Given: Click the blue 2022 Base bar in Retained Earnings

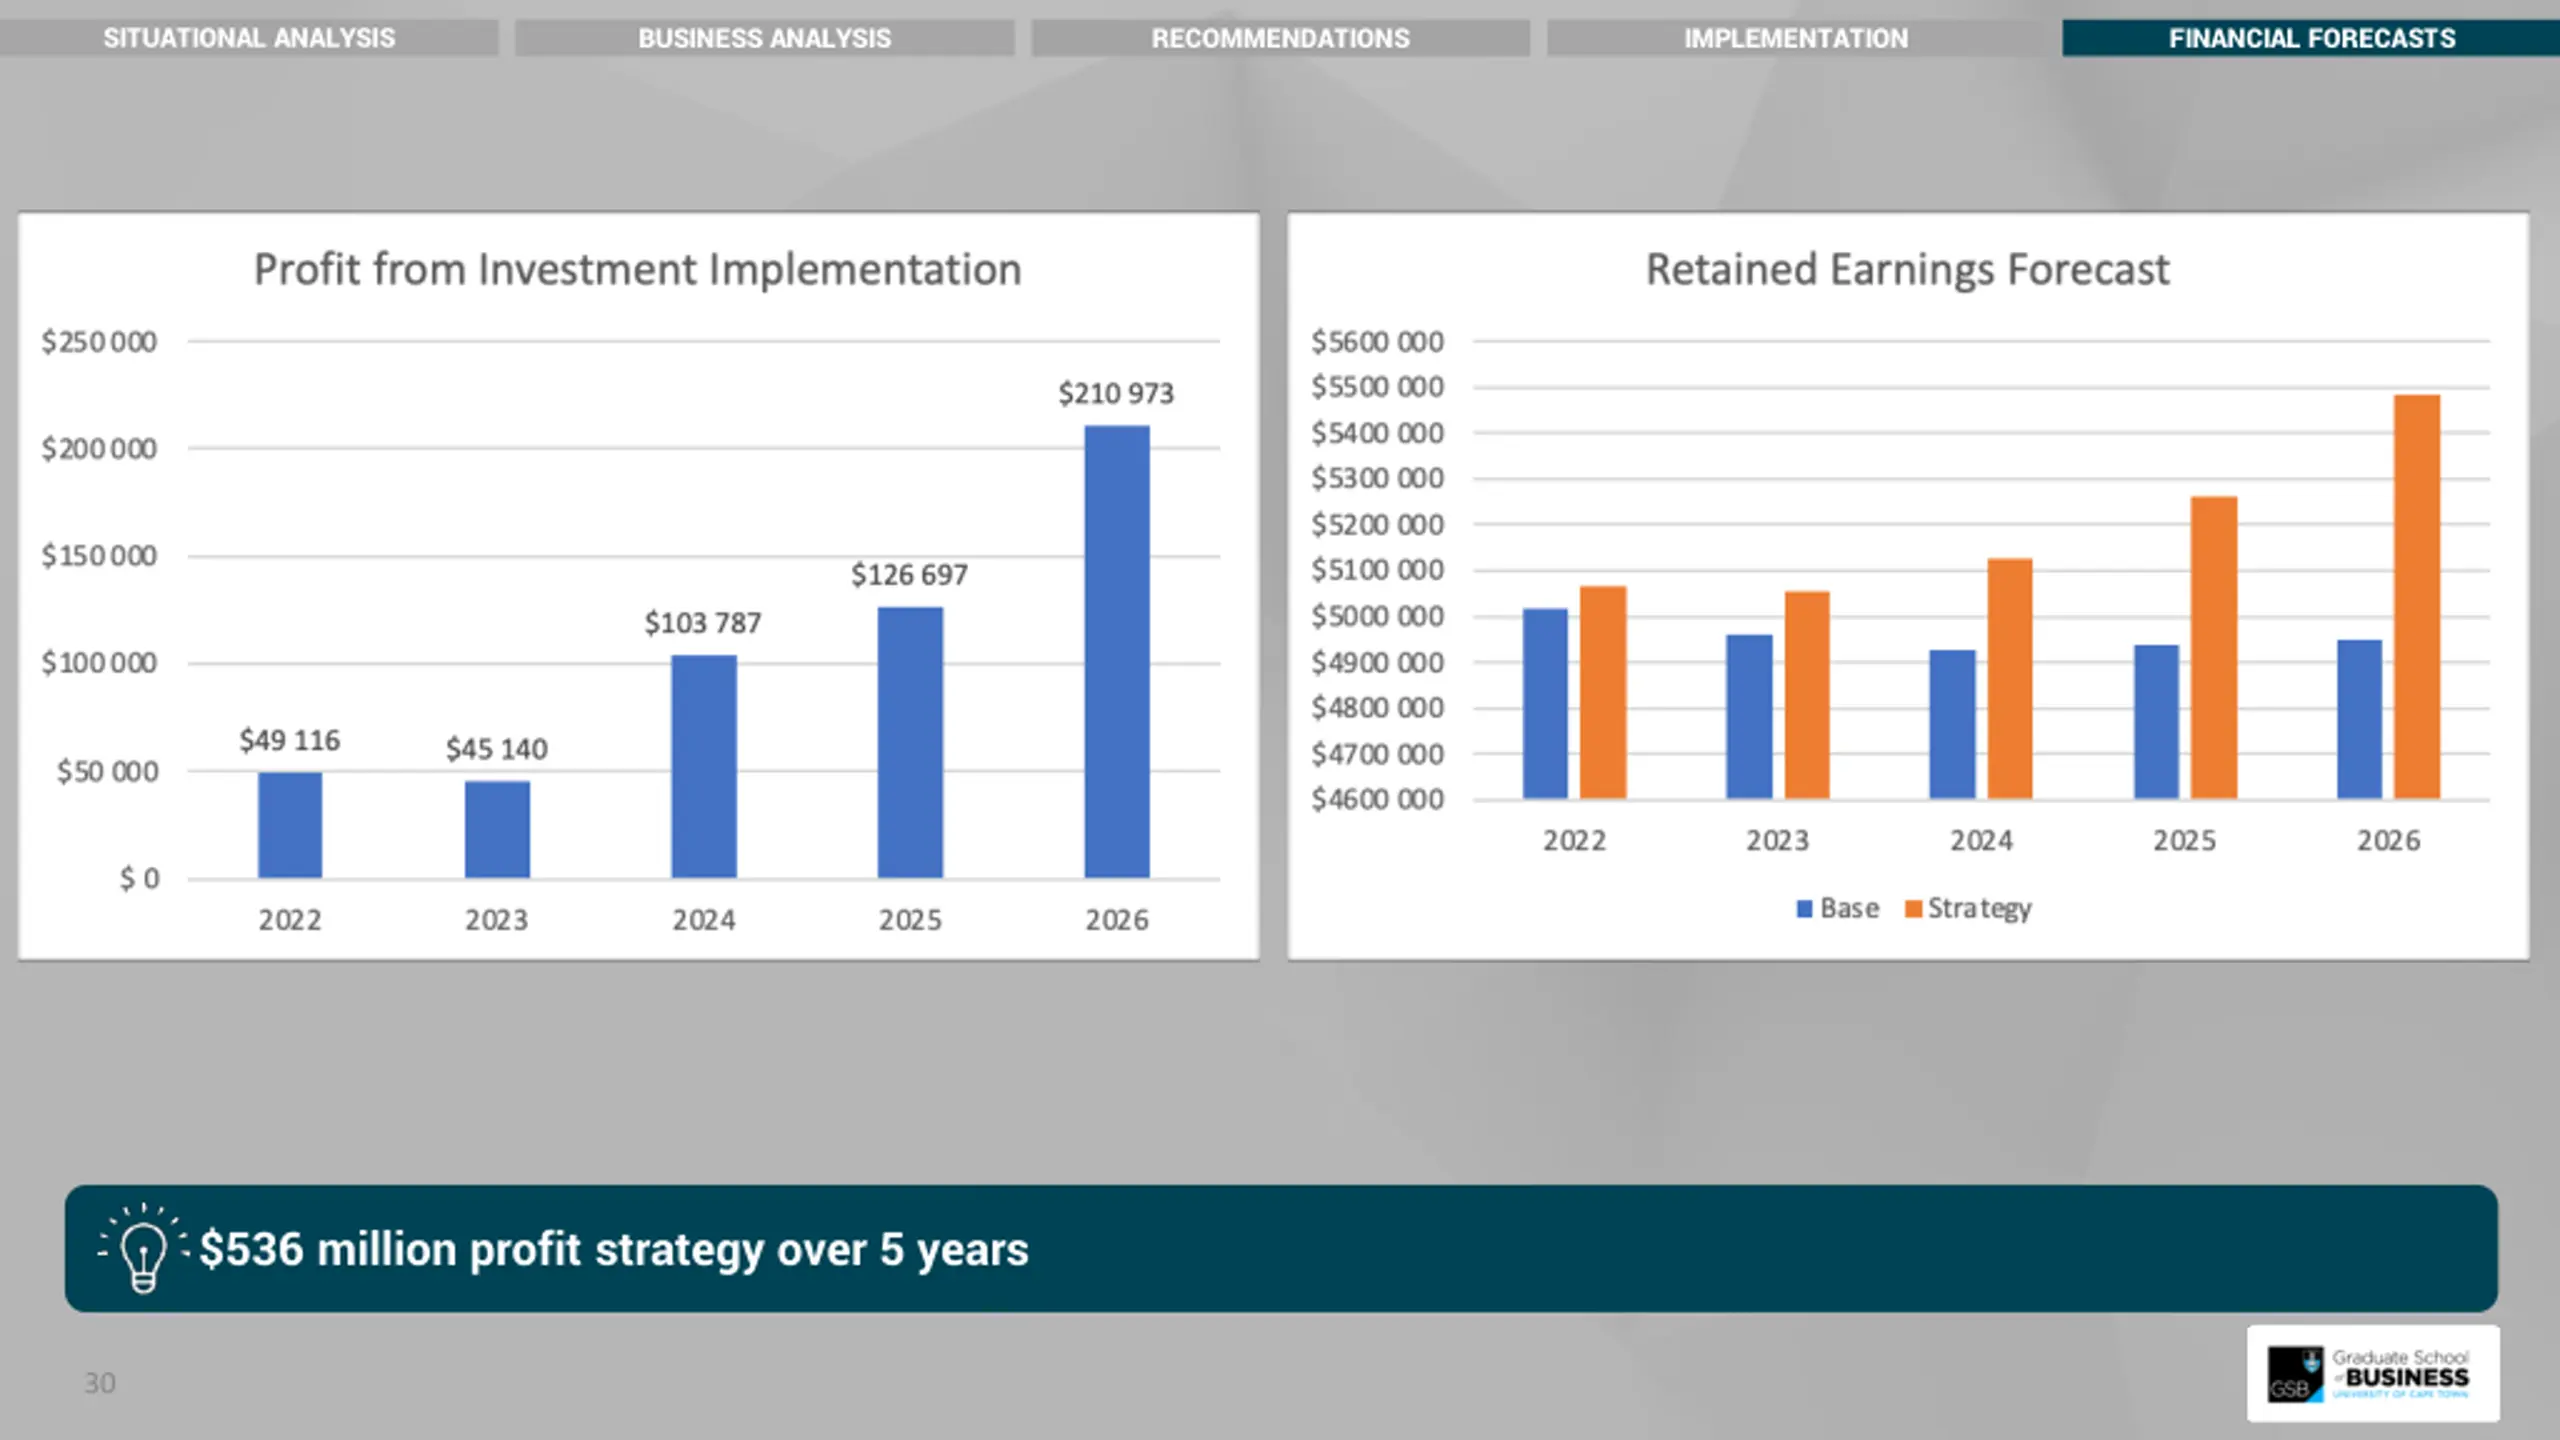Looking at the screenshot, I should (1545, 703).
